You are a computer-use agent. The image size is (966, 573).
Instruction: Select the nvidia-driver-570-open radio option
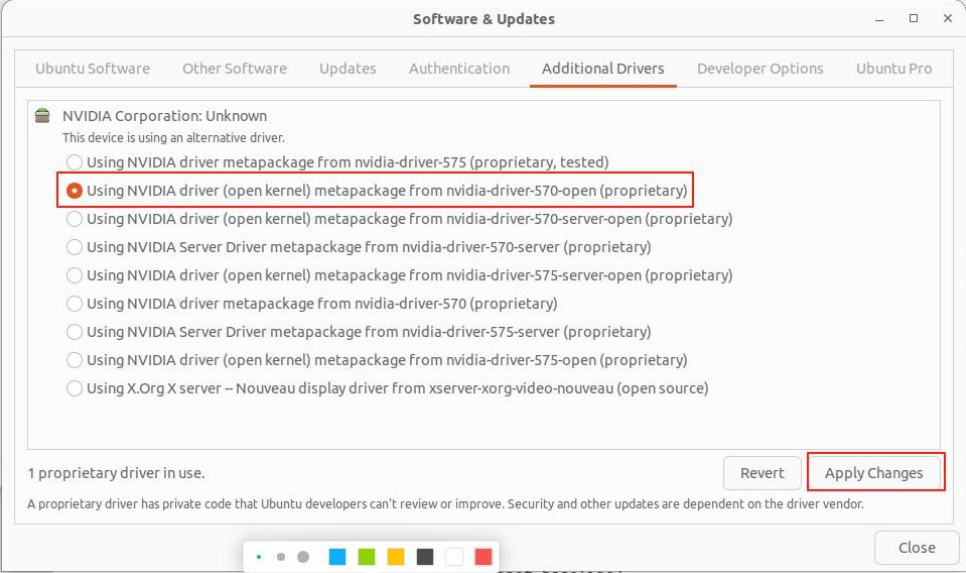click(x=75, y=190)
